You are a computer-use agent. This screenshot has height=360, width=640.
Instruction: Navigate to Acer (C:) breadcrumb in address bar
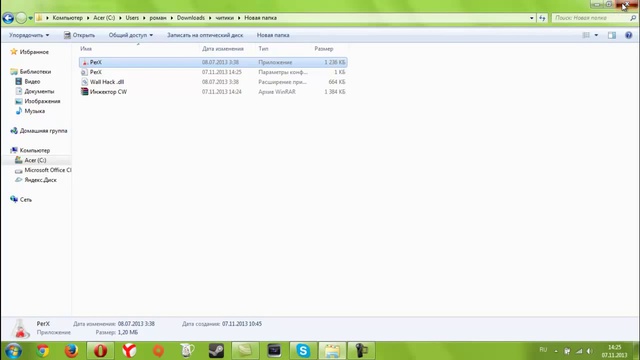(104, 18)
